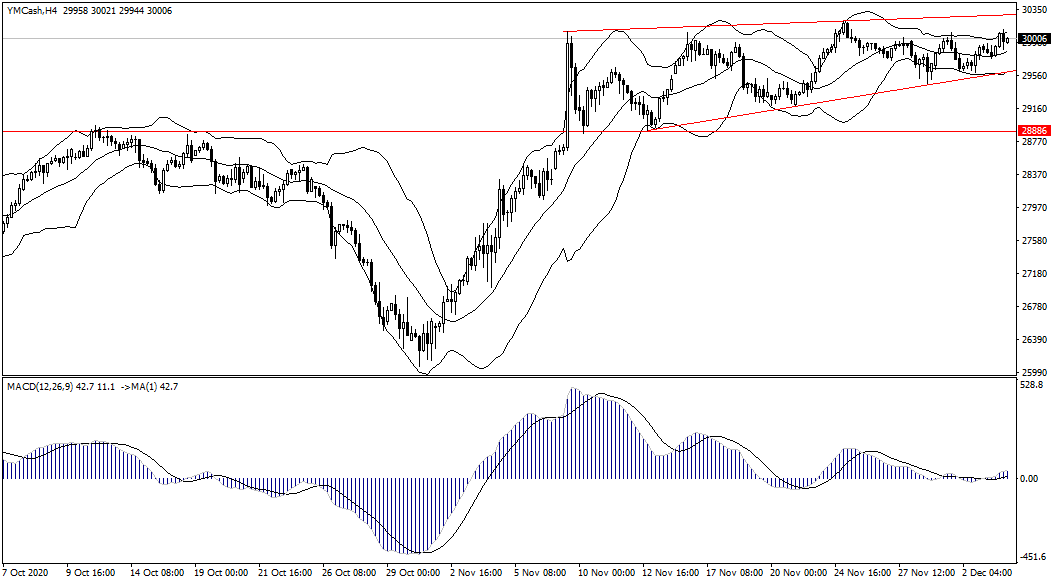The image size is (1057, 584).
Task: Select the 2 Dec 04:00 time label
Action: (990, 575)
